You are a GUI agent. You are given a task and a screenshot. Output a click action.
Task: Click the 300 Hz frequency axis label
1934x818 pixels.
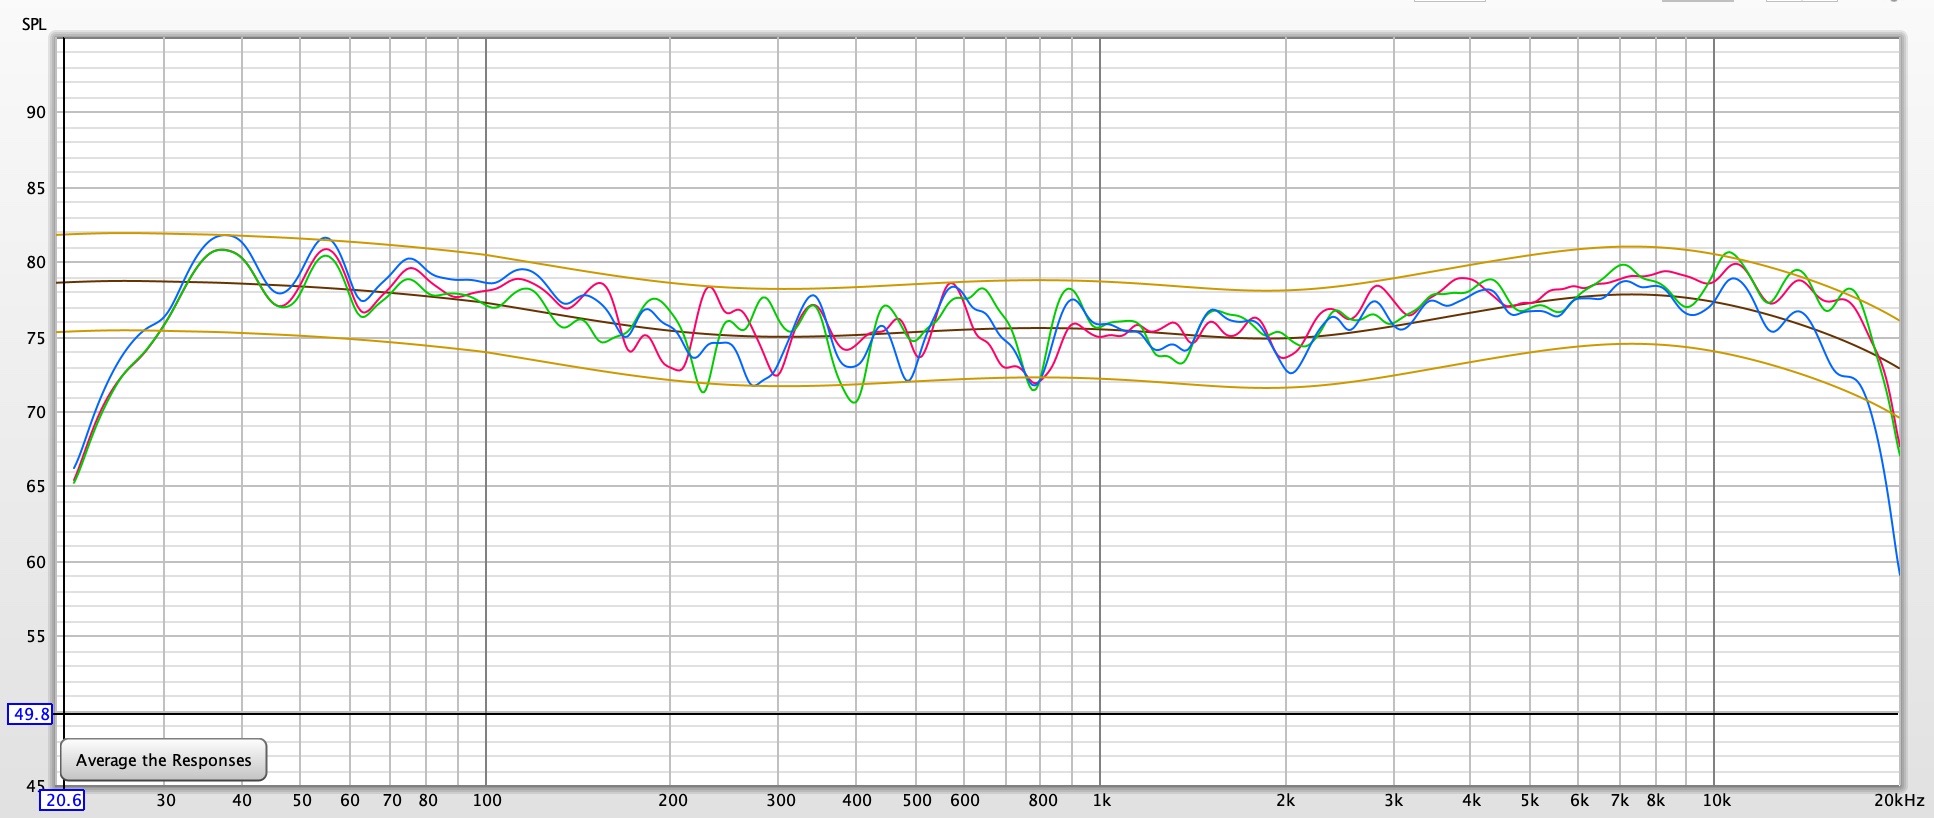click(x=781, y=800)
